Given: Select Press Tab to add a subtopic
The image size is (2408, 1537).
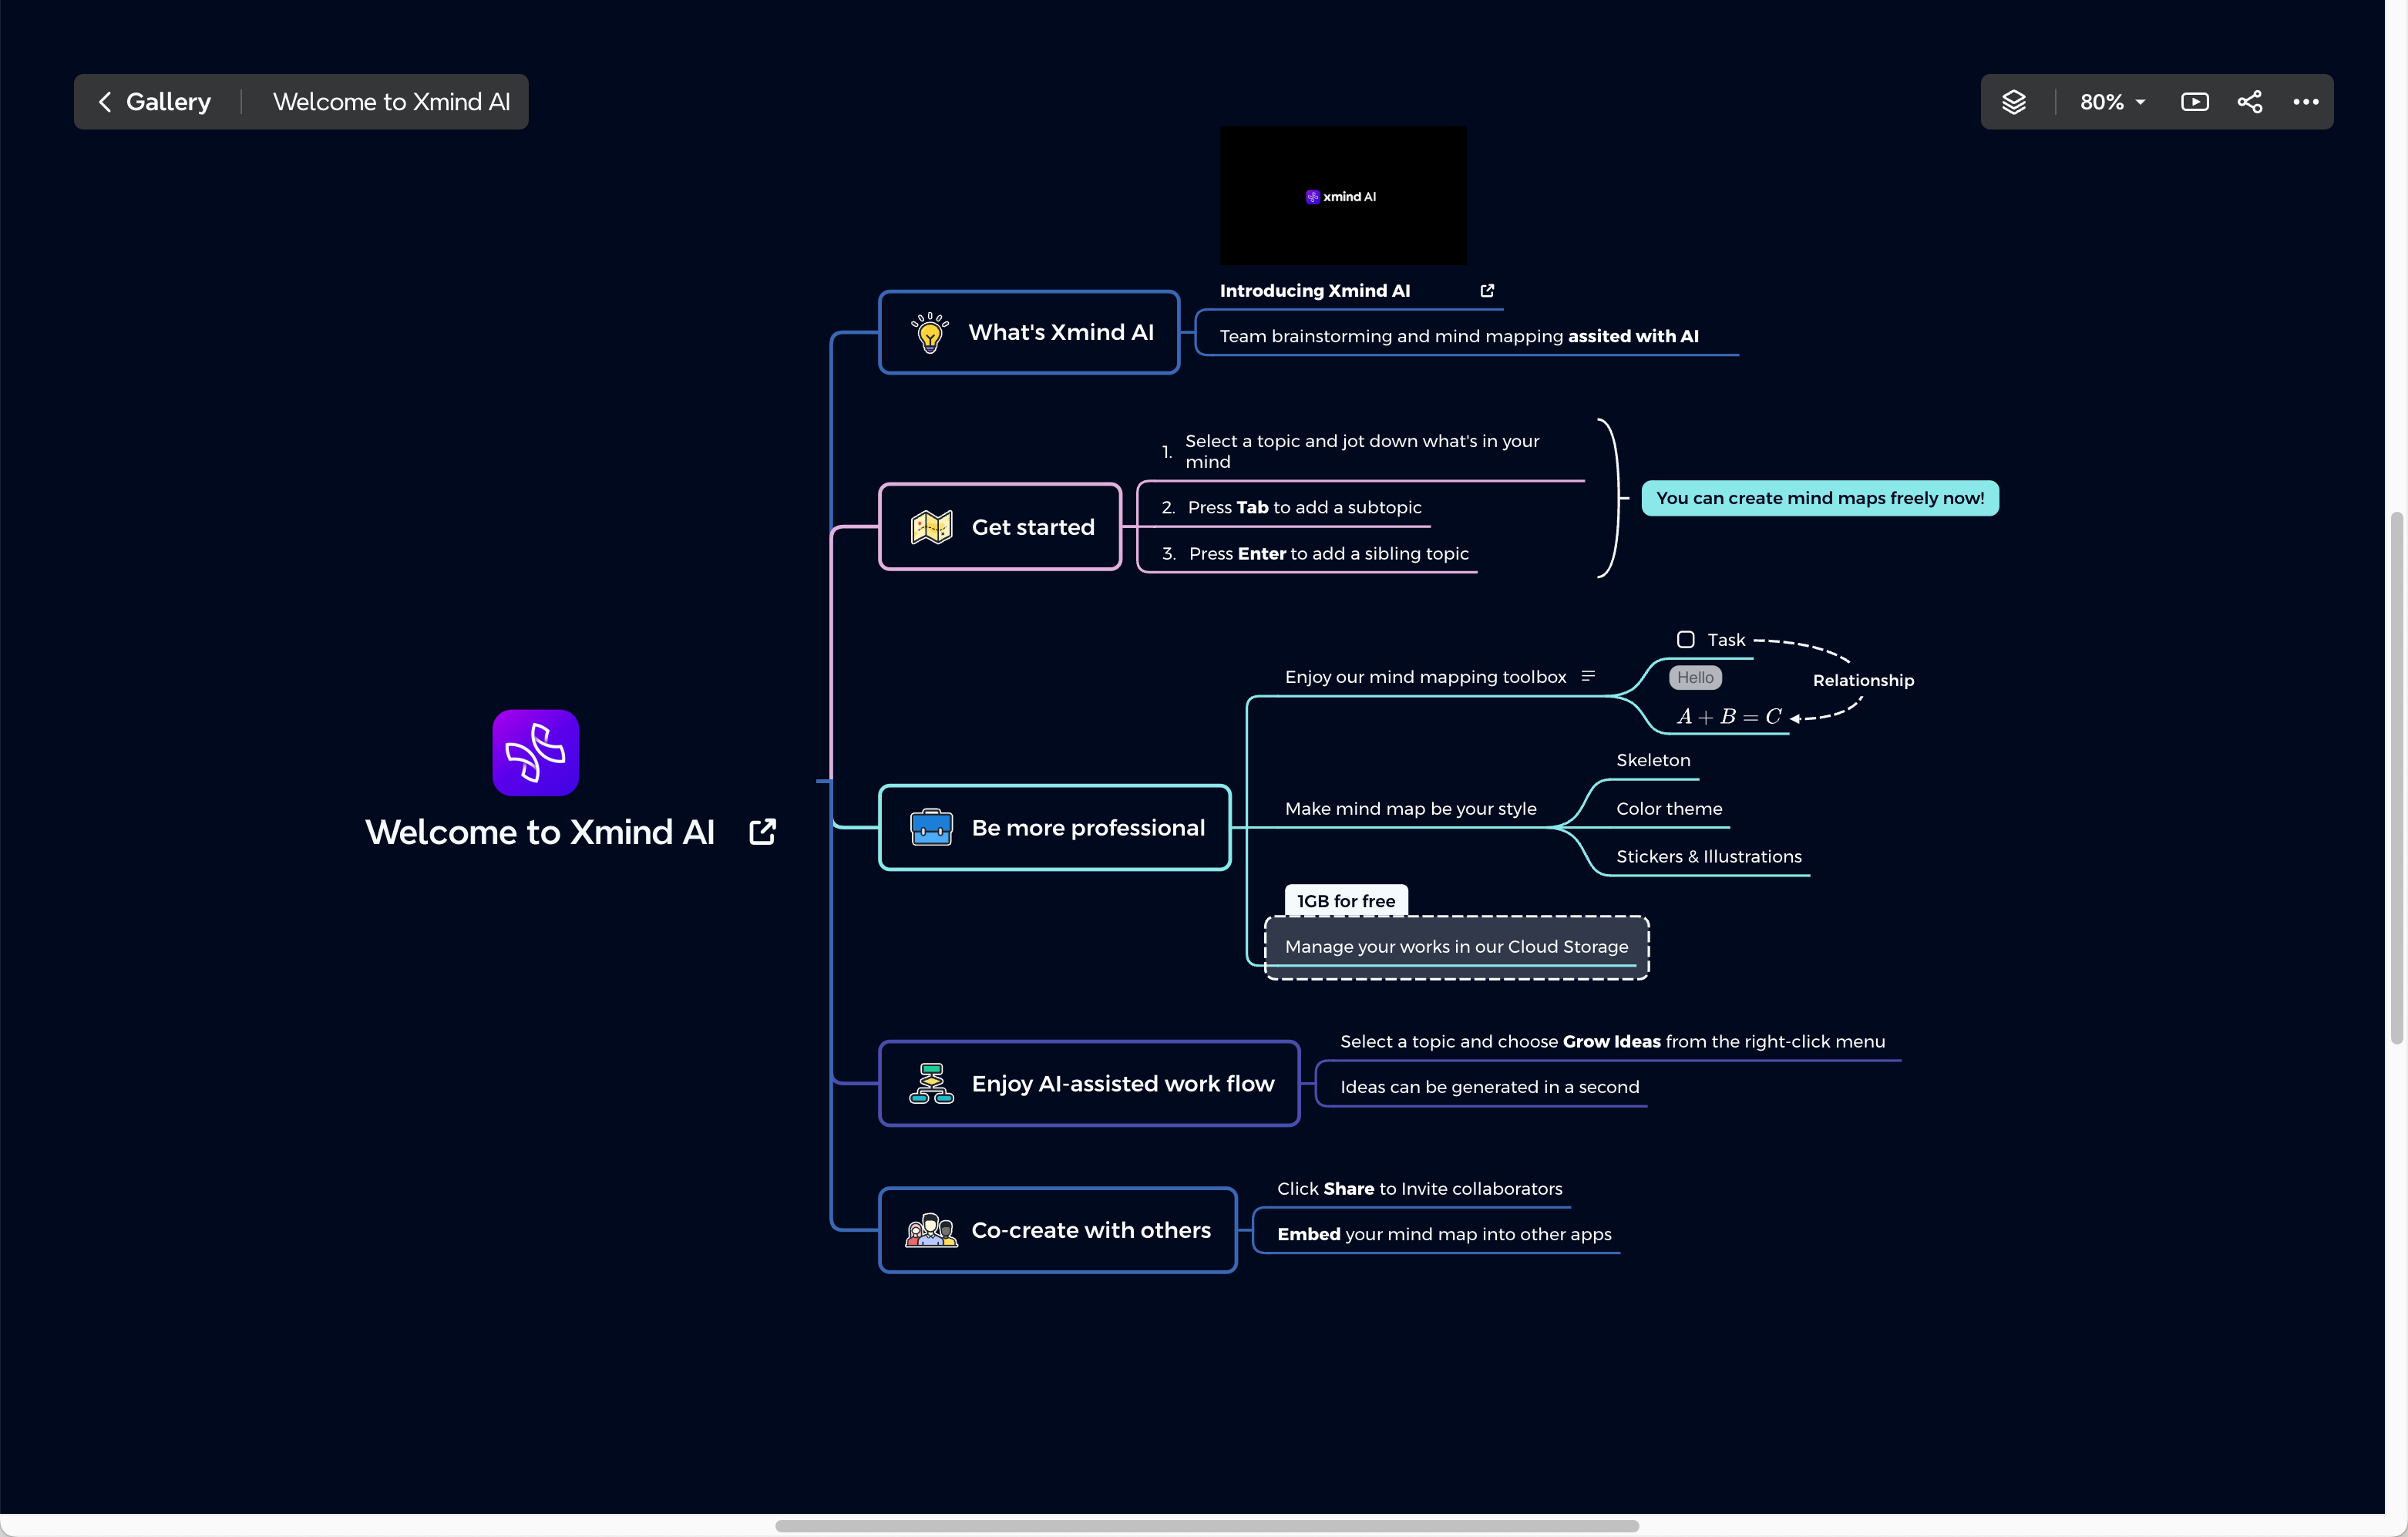Looking at the screenshot, I should click(1291, 508).
